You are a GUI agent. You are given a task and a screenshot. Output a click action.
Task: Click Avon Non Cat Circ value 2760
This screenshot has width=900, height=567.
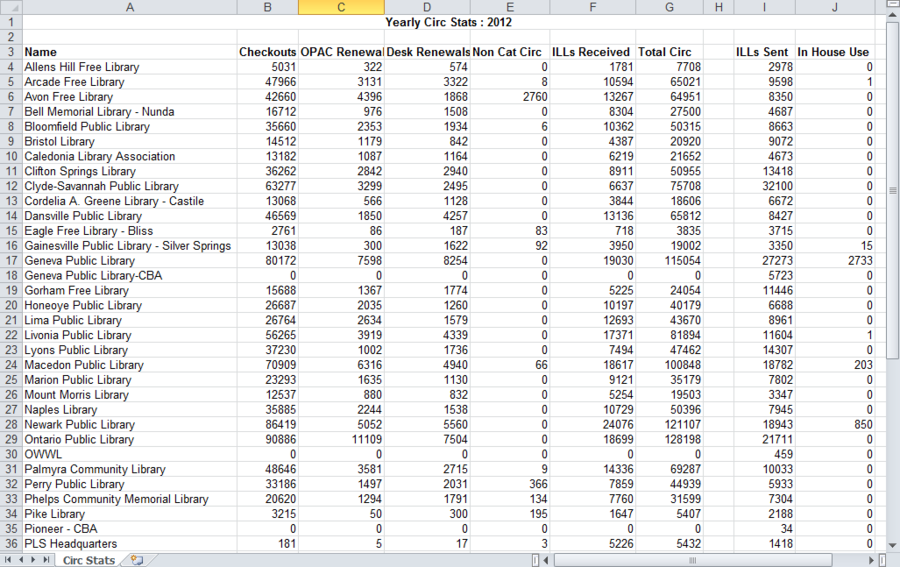(510, 97)
